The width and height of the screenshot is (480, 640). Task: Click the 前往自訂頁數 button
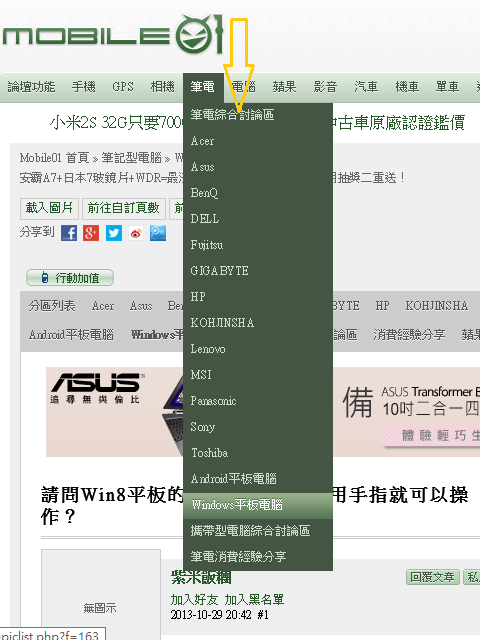[x=124, y=208]
